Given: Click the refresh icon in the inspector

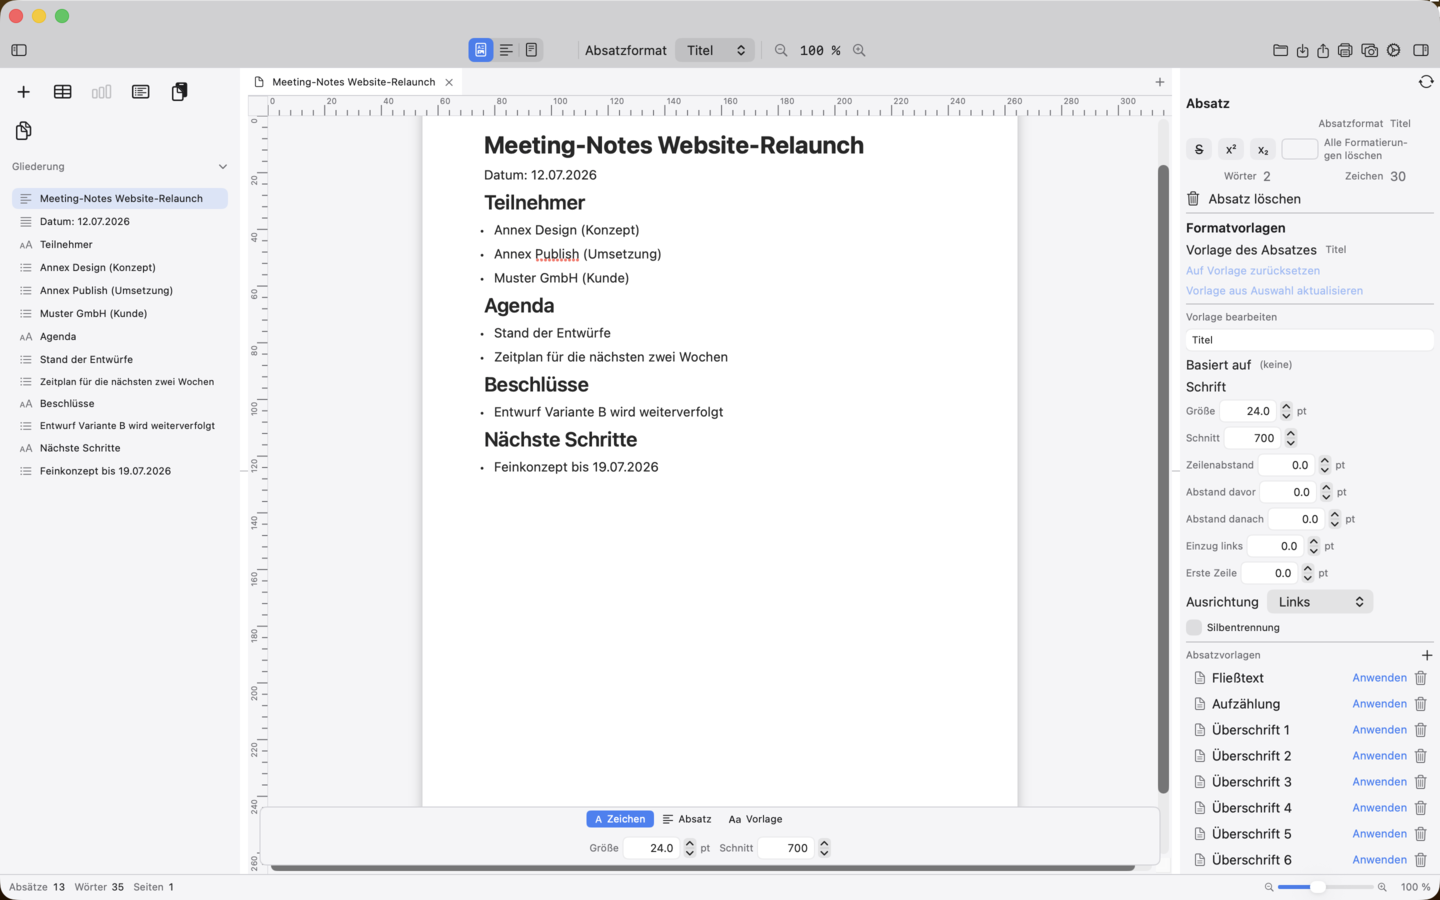Looking at the screenshot, I should (x=1426, y=82).
